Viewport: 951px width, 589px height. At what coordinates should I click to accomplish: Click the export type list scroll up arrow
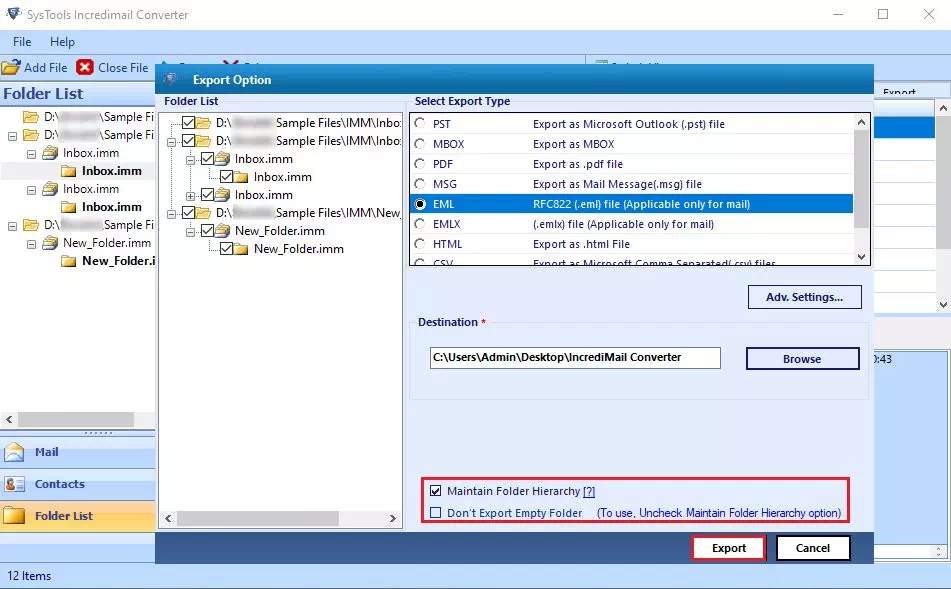(861, 123)
